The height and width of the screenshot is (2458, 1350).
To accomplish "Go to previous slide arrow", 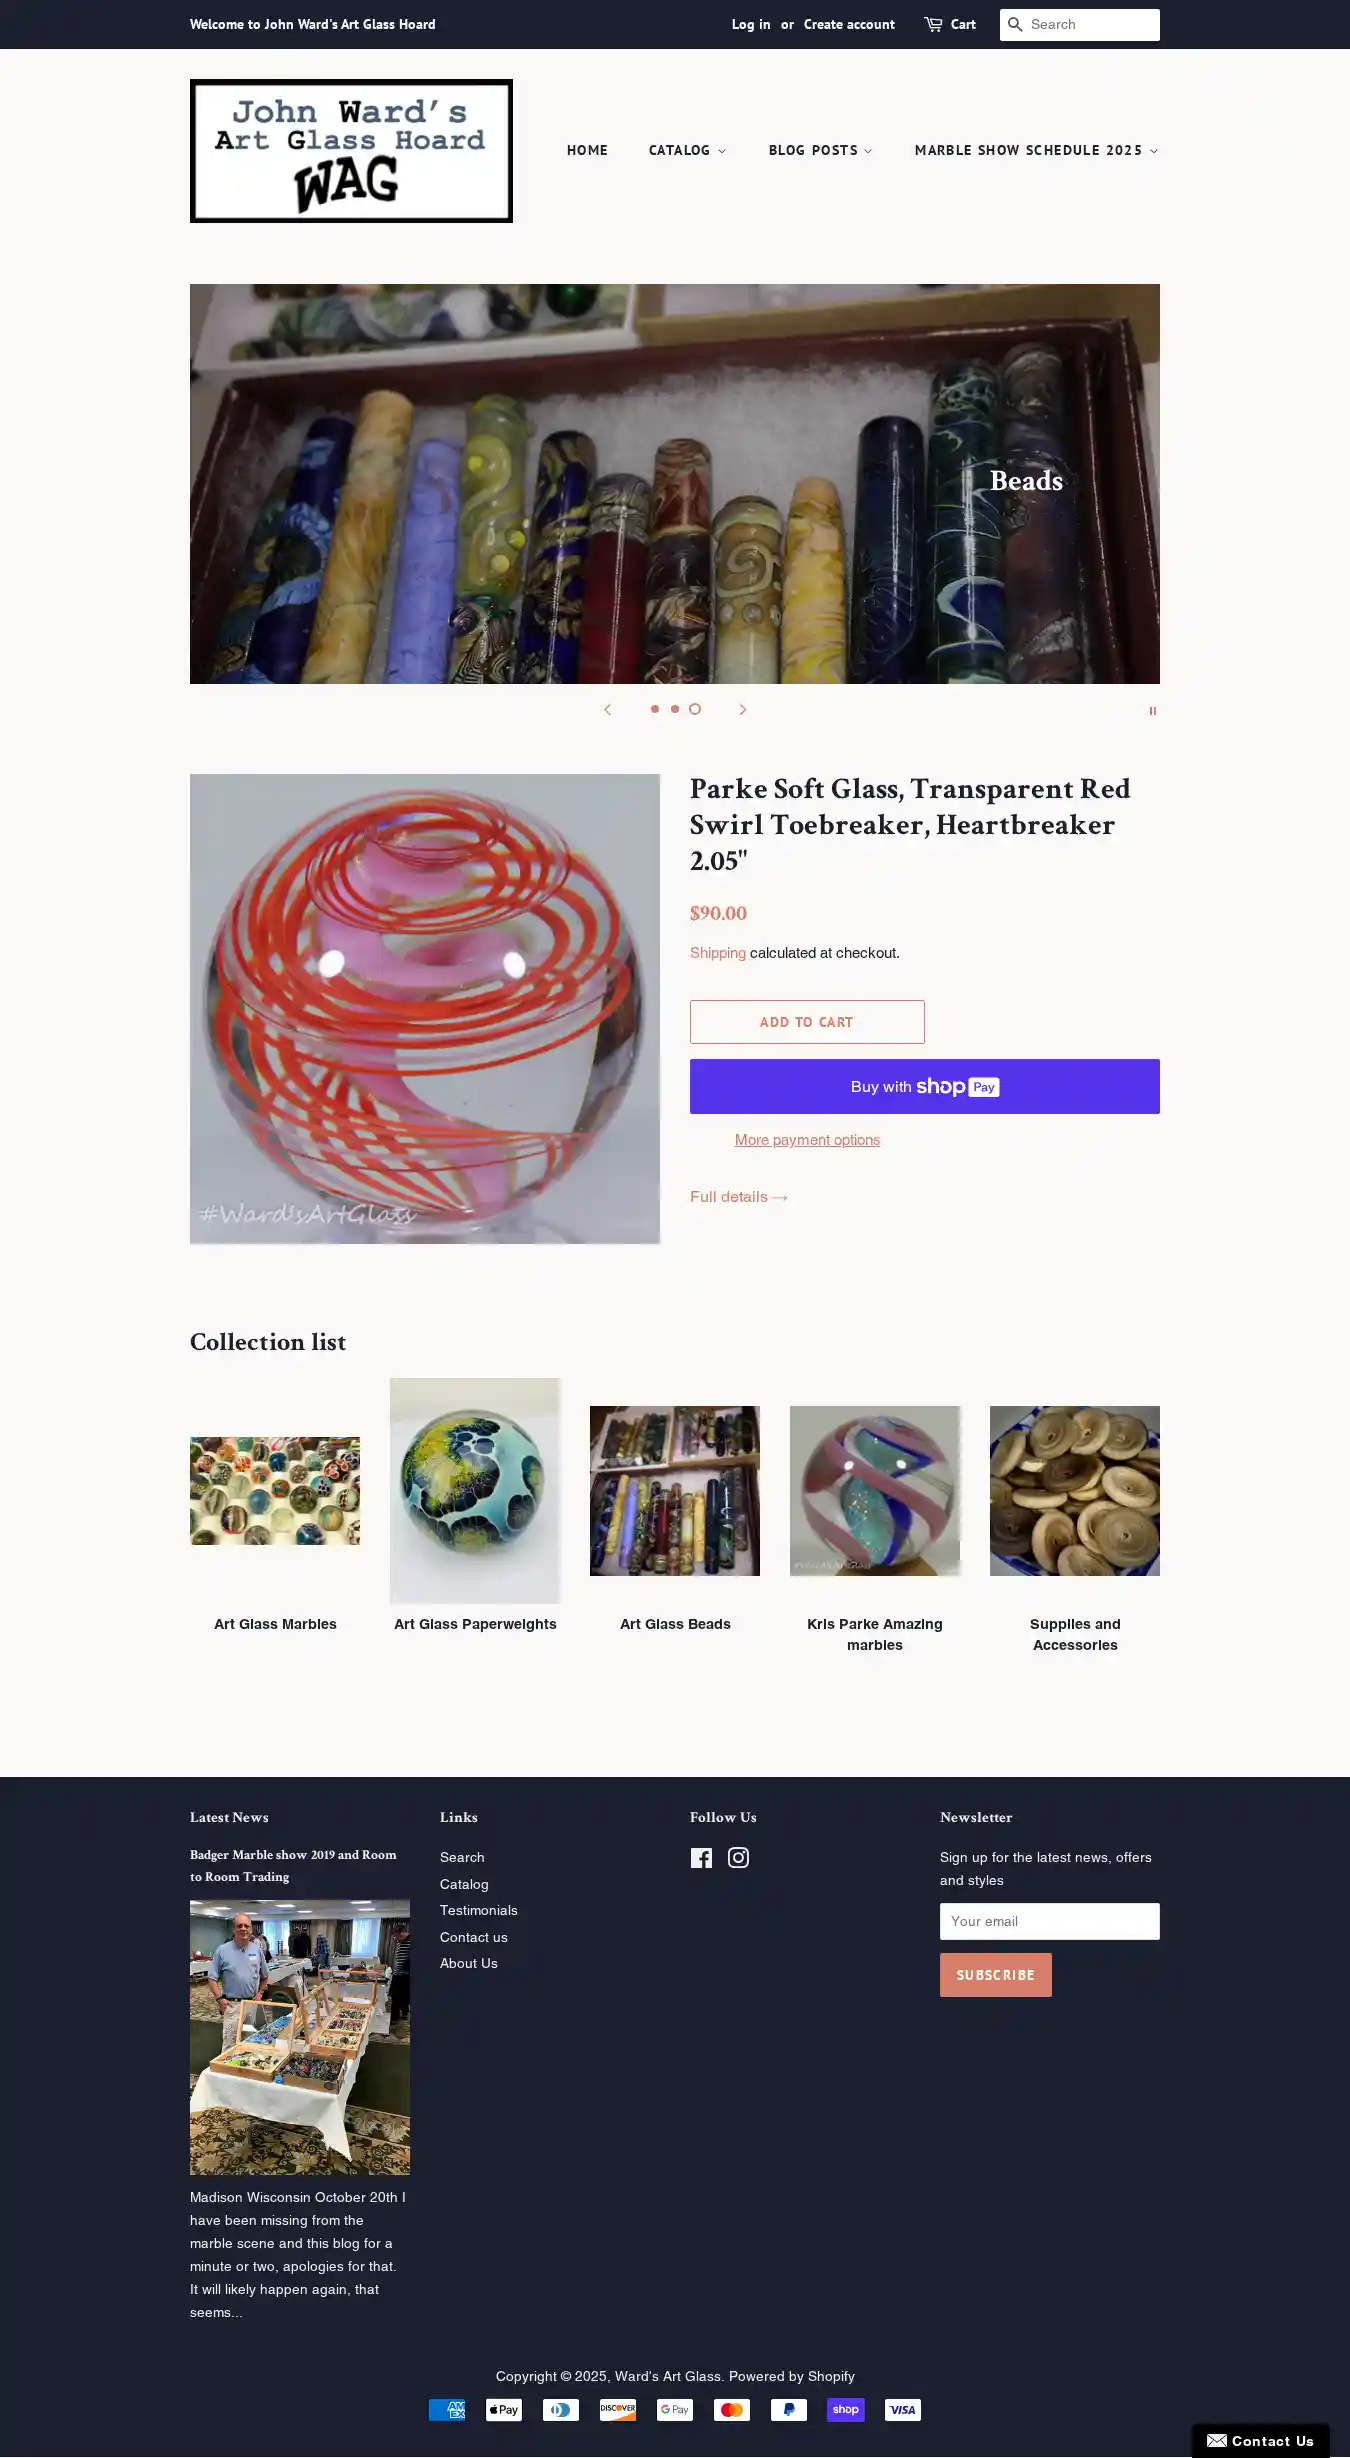I will click(607, 709).
